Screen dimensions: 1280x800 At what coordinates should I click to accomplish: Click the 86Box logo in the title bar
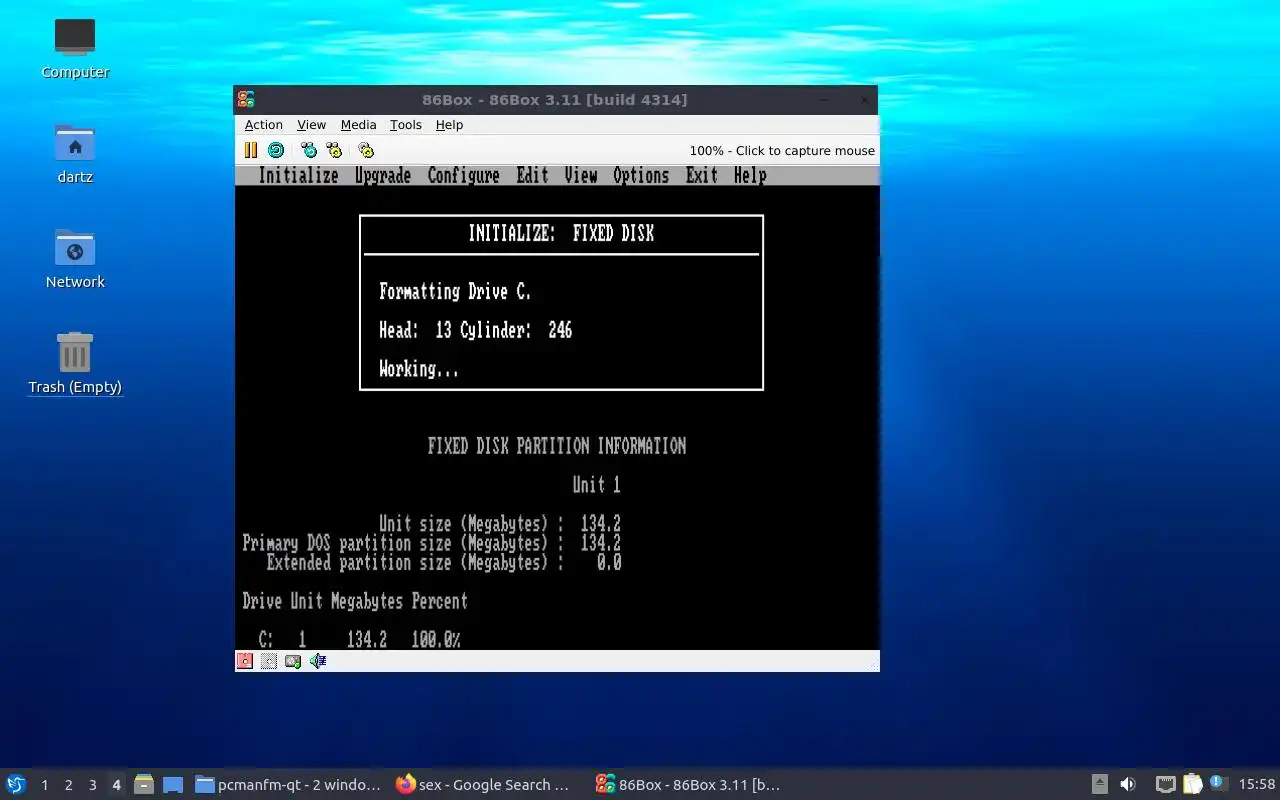click(x=246, y=99)
